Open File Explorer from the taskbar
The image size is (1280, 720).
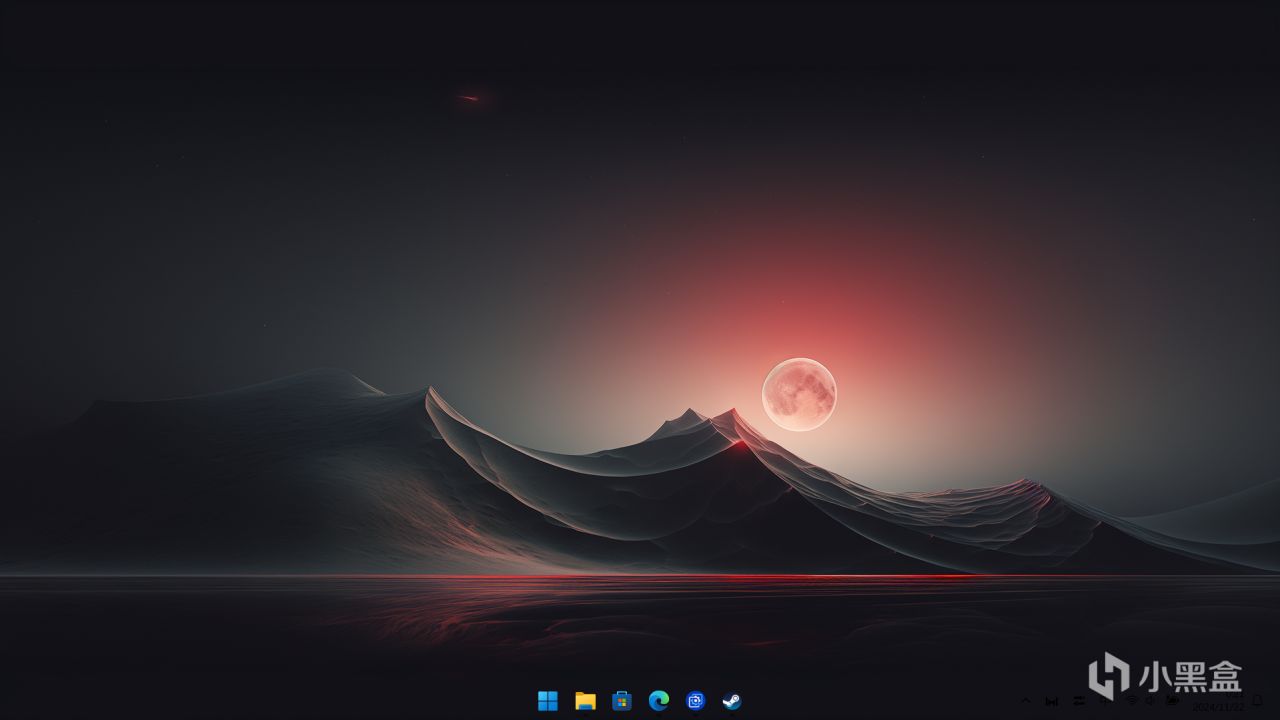tap(585, 701)
